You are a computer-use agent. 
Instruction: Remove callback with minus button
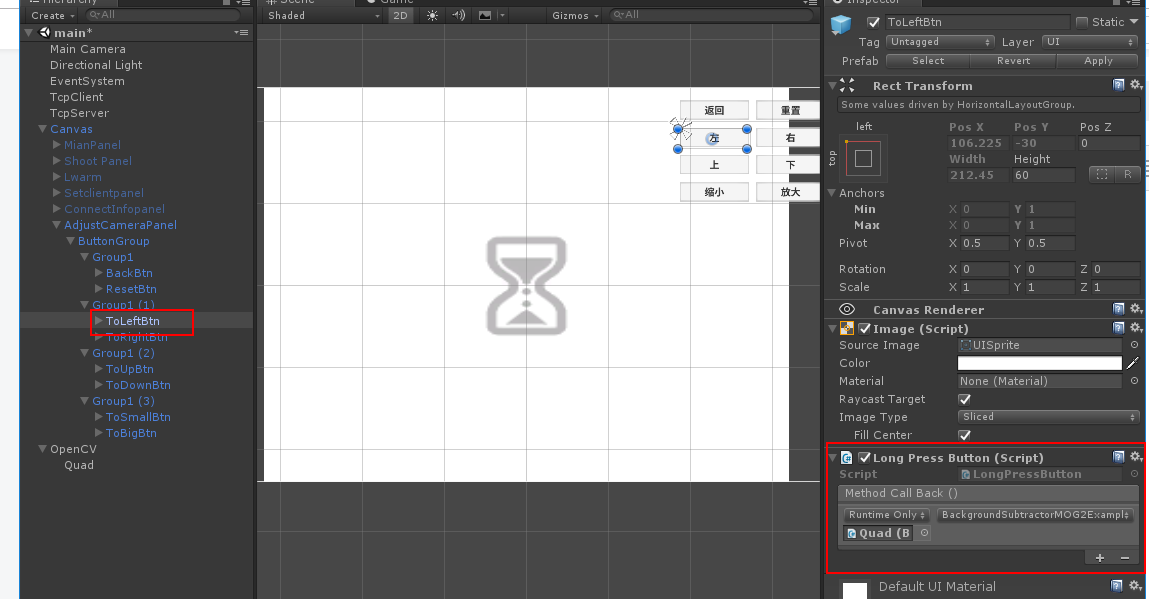(x=1125, y=558)
